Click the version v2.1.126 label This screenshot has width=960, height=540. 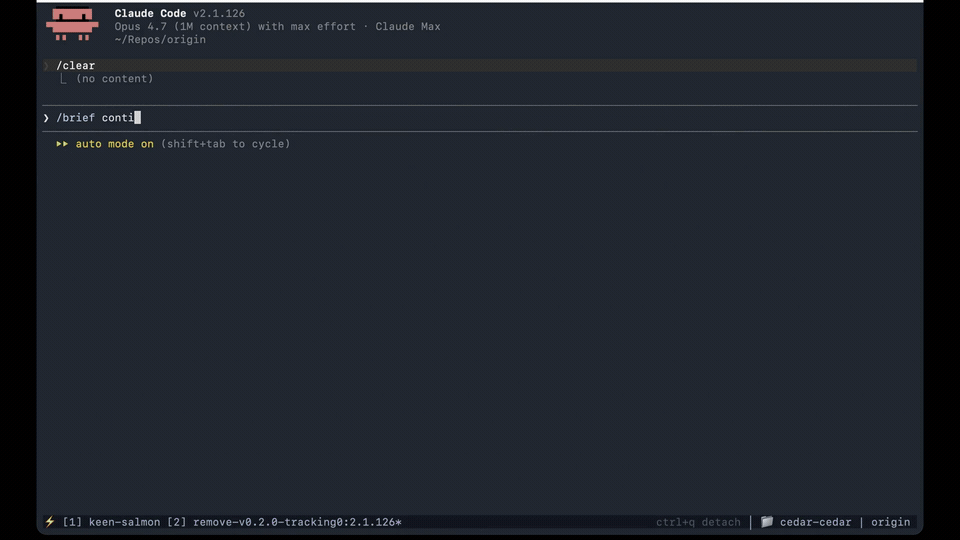click(219, 13)
